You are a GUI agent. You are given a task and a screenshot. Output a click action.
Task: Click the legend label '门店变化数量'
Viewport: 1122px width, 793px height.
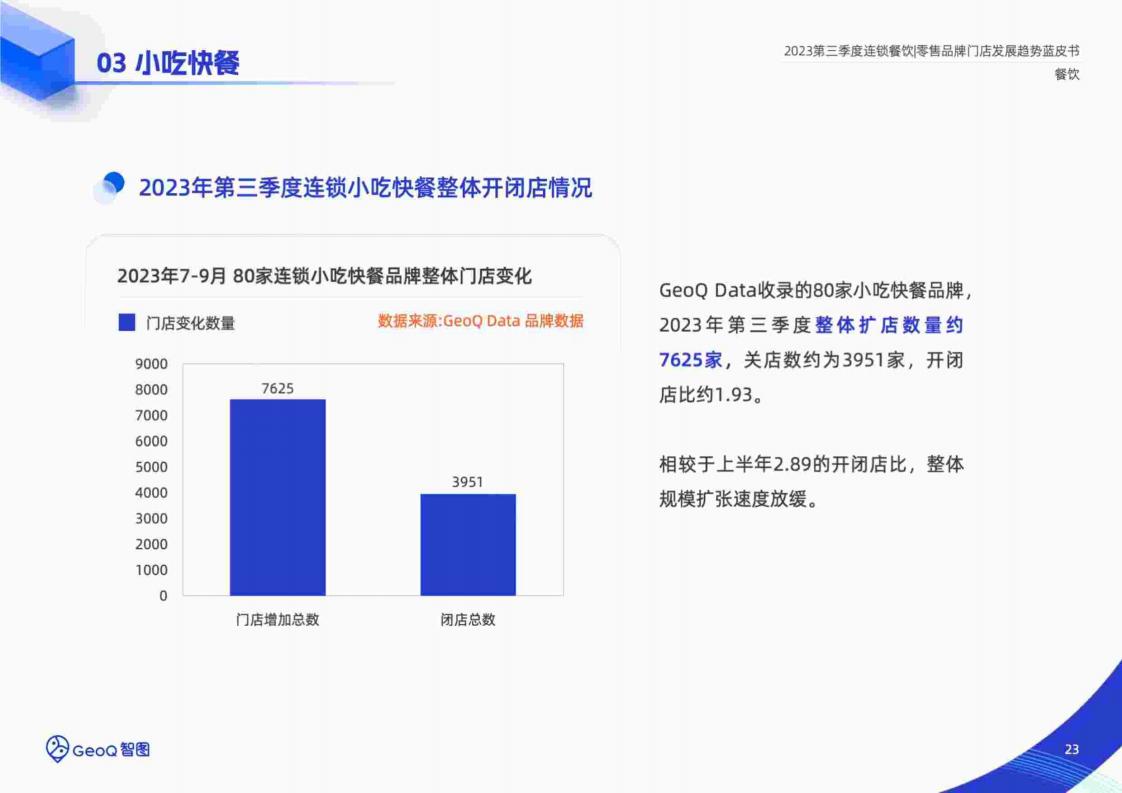click(190, 323)
